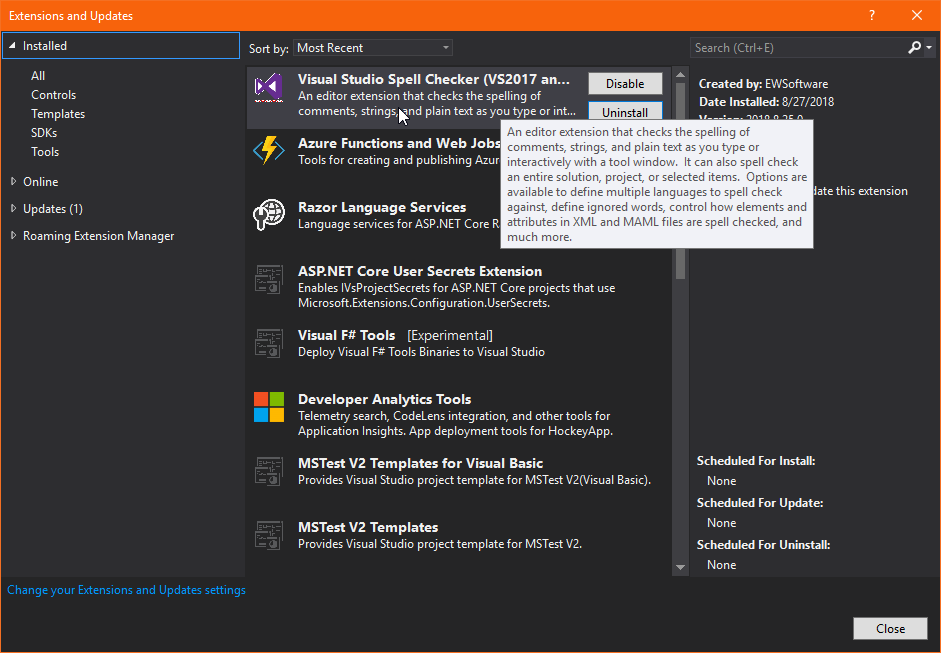This screenshot has height=653, width=941.
Task: Select the Razor Language Services title
Action: [382, 208]
